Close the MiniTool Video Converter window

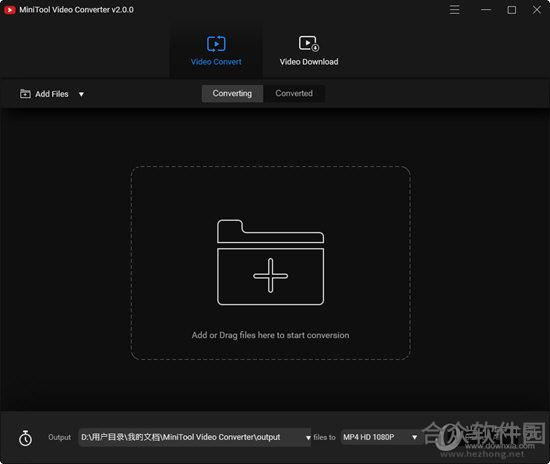(x=536, y=10)
